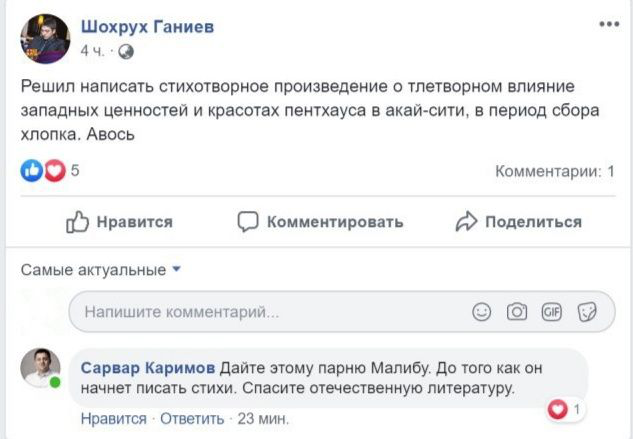Click the heart reaction on Sarvar's comment
The width and height of the screenshot is (633, 439).
pos(558,409)
